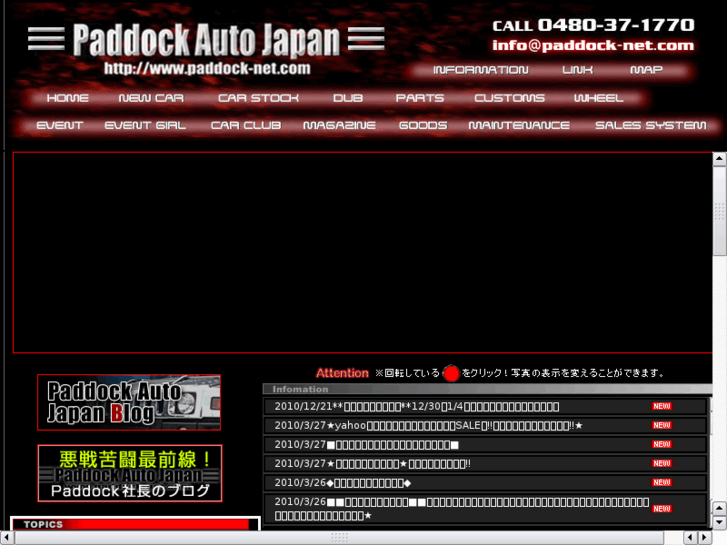The width and height of the screenshot is (727, 545).
Task: Open the INFORMATION link
Action: coord(481,70)
